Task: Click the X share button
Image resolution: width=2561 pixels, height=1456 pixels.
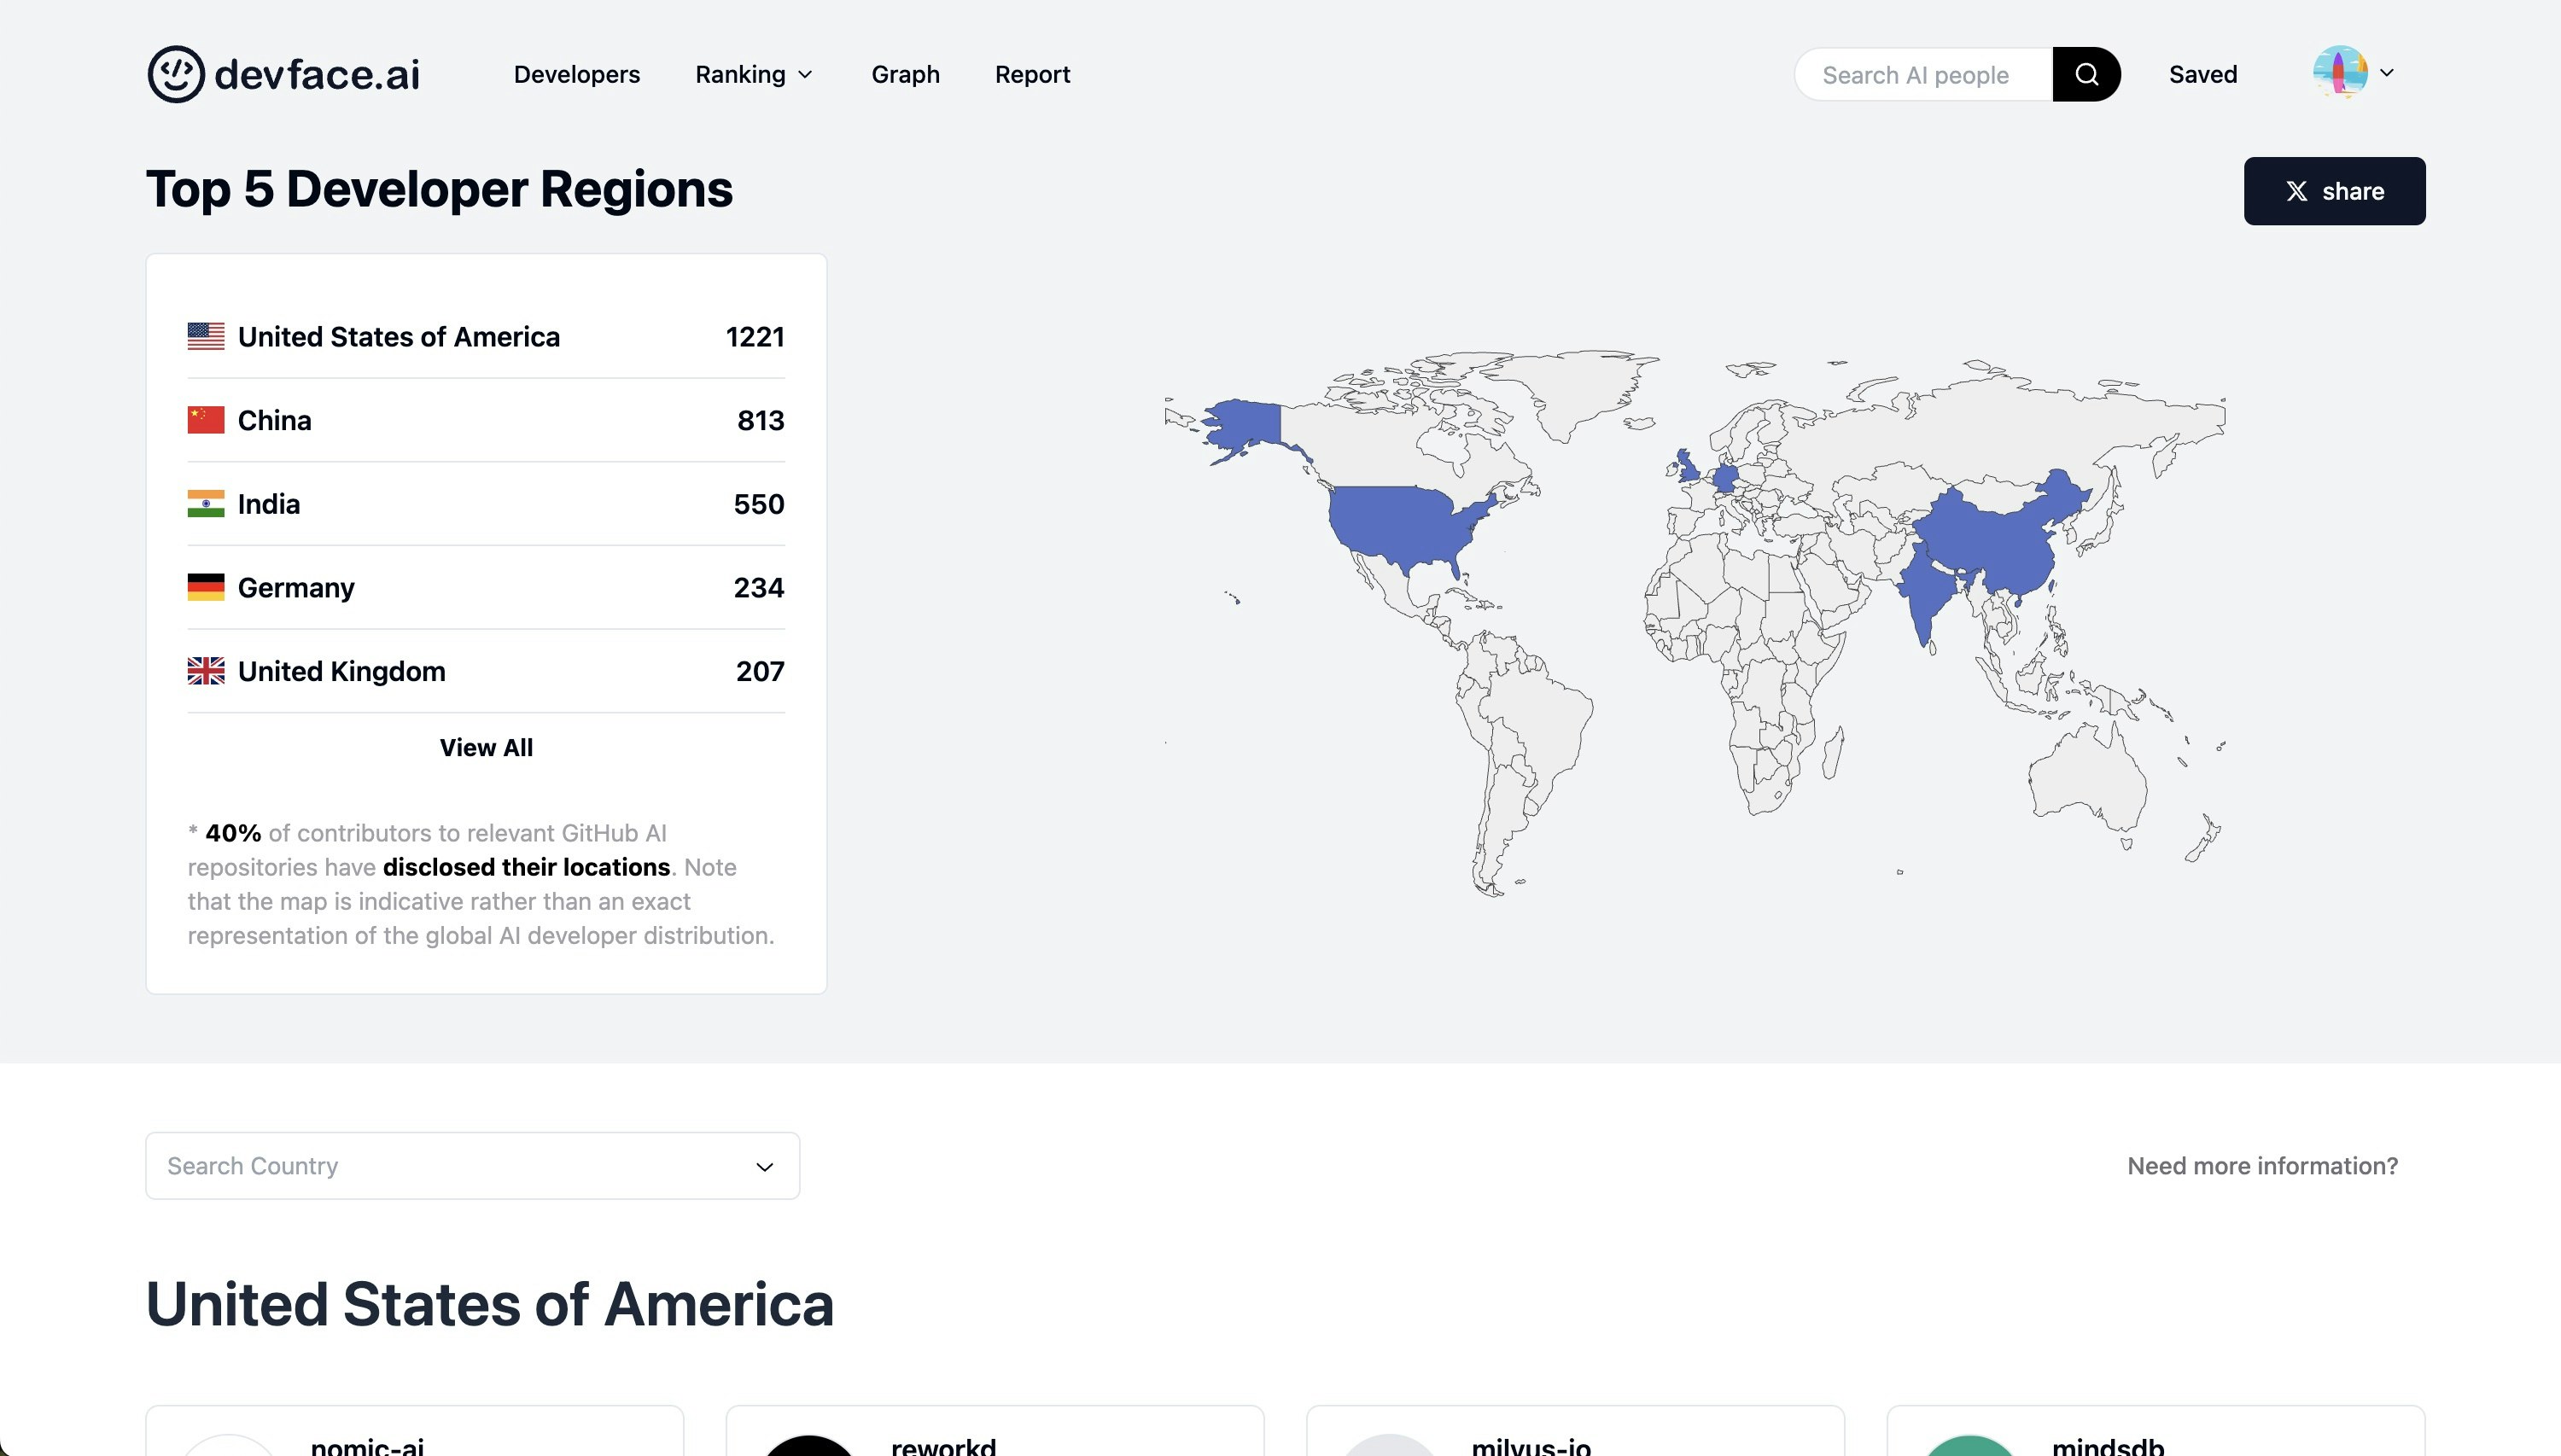Action: 2334,191
